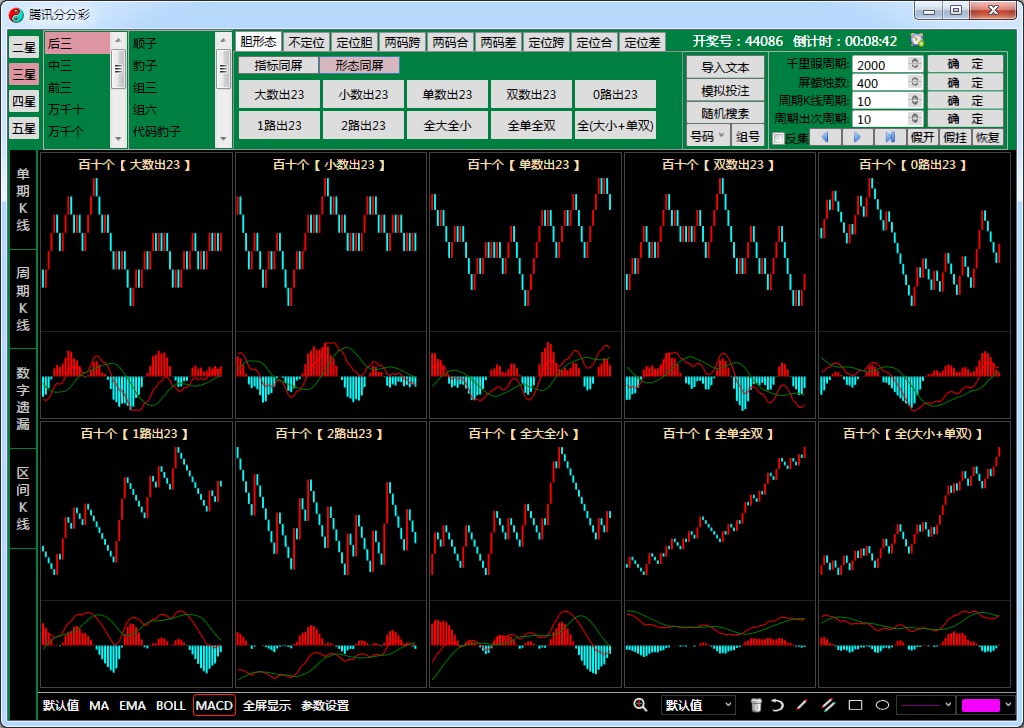Select the single line drawing tool
1024x728 pixels.
(802, 705)
